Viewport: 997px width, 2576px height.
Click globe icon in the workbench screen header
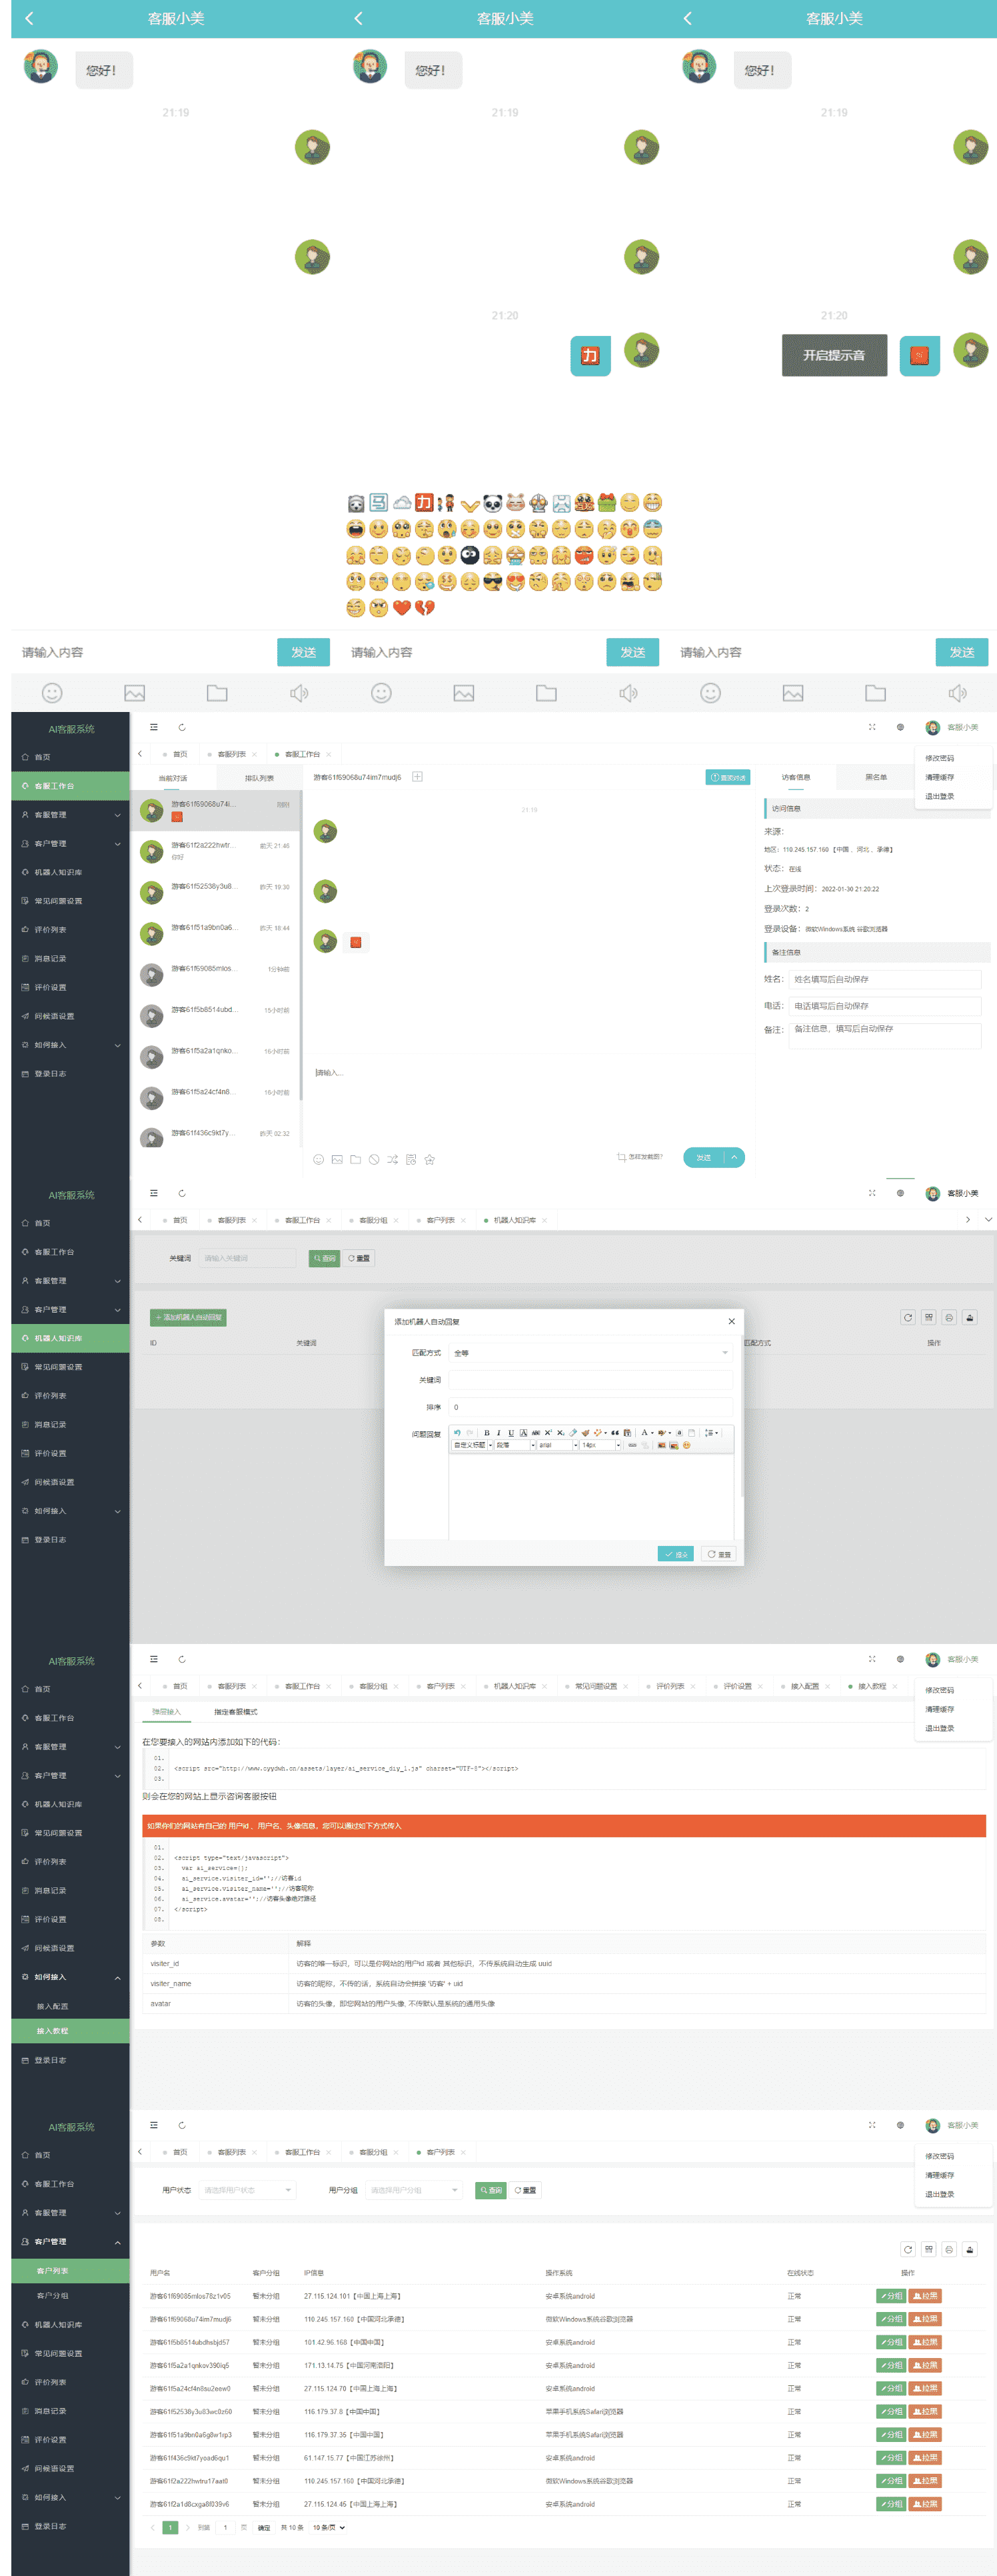click(x=900, y=727)
